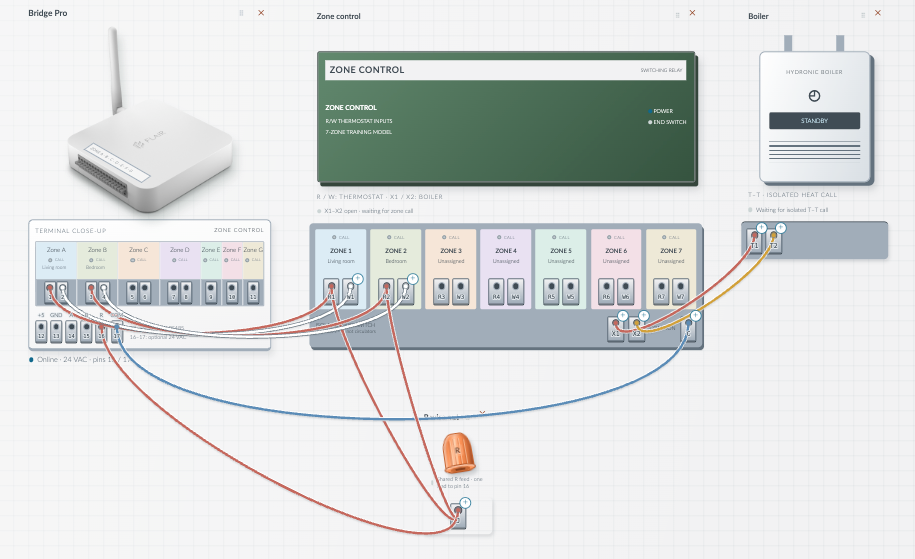Select Bridge Pro pin 13 labeled GND
The width and height of the screenshot is (915, 559).
(x=56, y=331)
